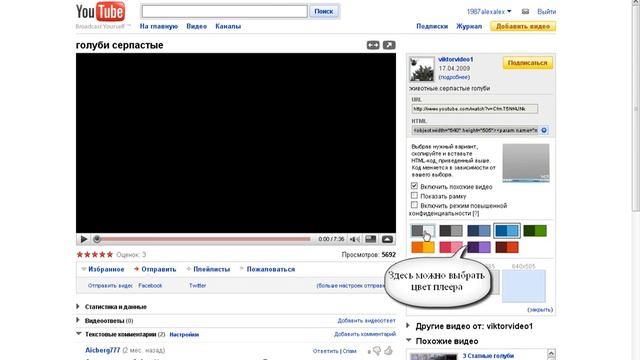The height and width of the screenshot is (360, 640).
Task: Select the 'Отправить' tab
Action: point(155,269)
